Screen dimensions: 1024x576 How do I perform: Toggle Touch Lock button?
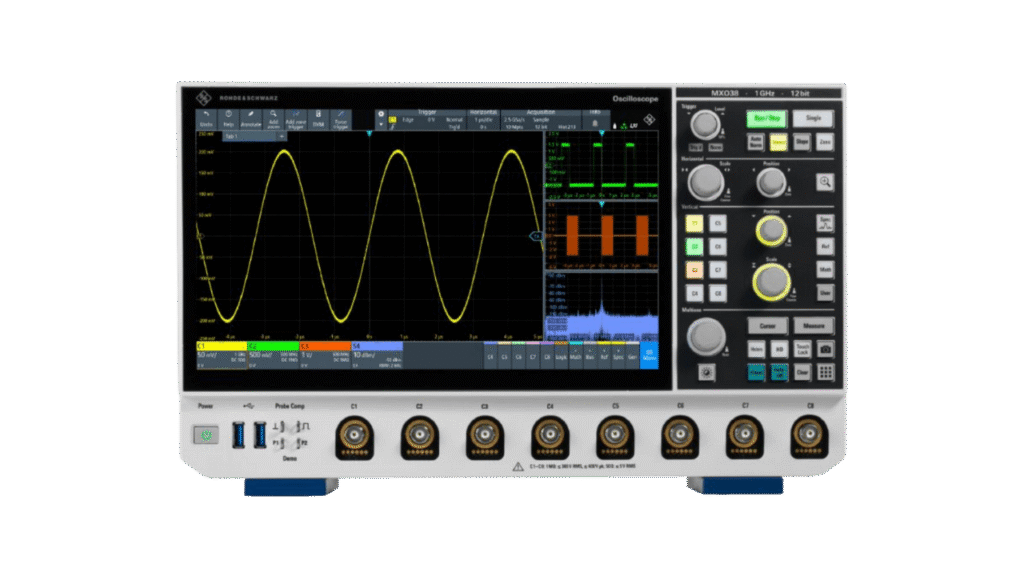coord(801,348)
